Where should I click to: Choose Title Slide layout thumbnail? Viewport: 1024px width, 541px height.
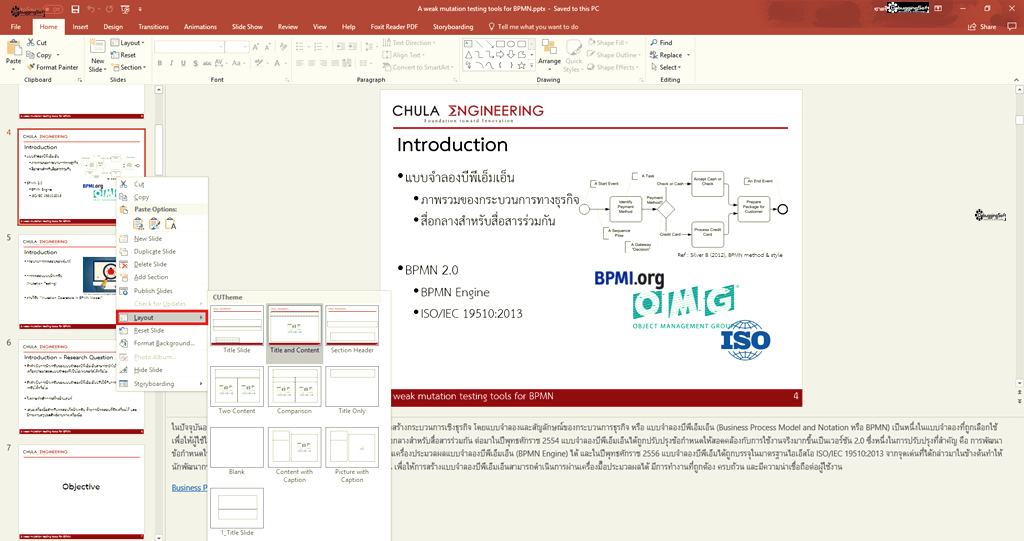237,330
